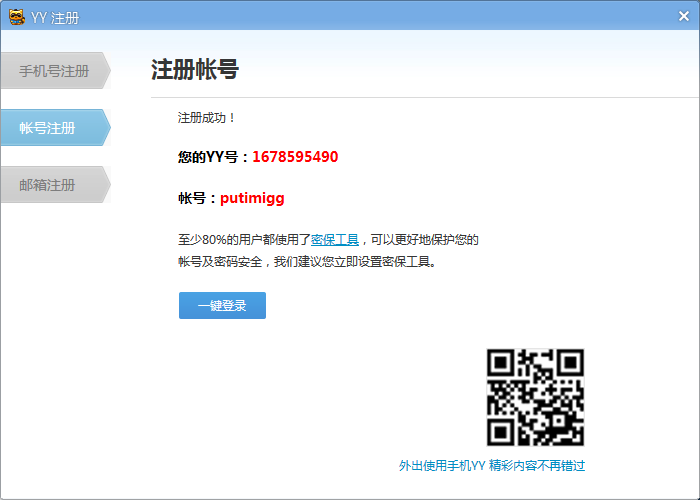Switch to 手机号注册 tab
This screenshot has height=500, width=700.
tap(55, 71)
